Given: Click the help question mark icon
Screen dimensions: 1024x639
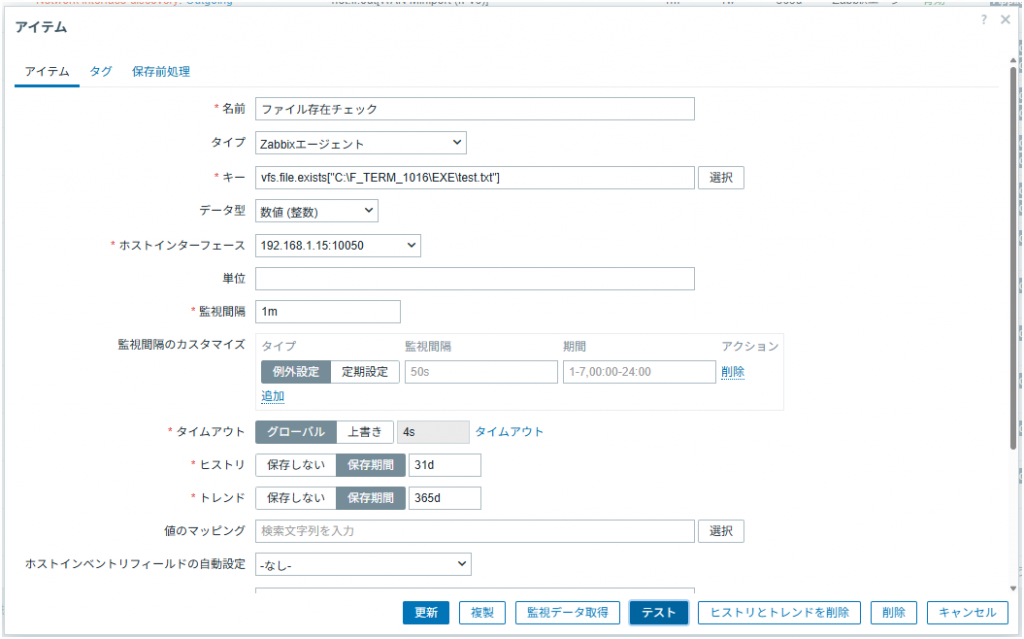Looking at the screenshot, I should (x=984, y=20).
